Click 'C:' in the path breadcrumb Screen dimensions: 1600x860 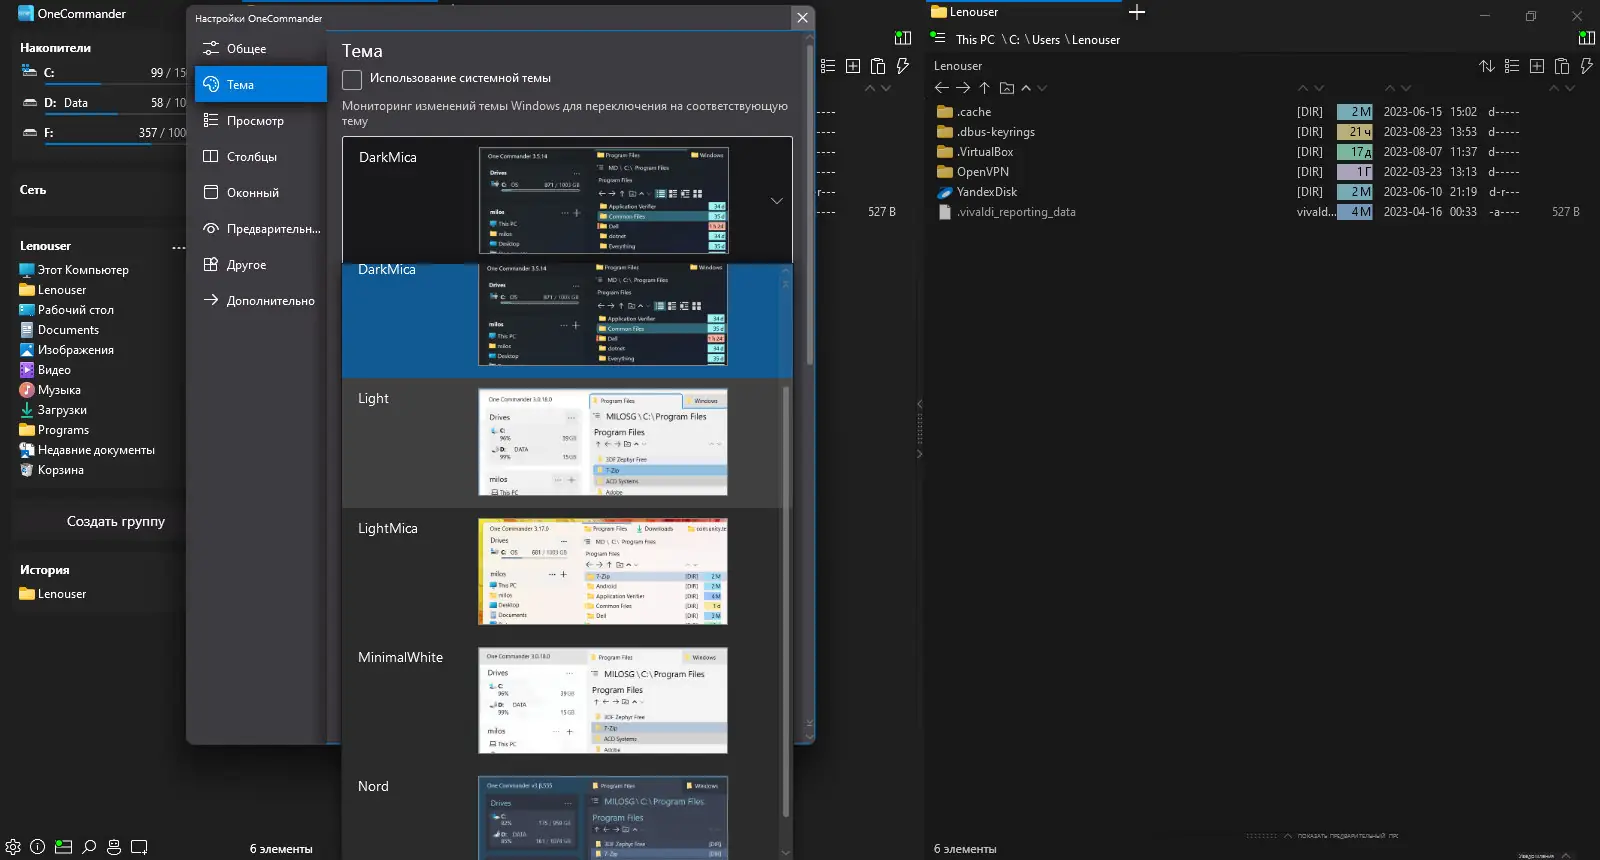(x=1014, y=40)
